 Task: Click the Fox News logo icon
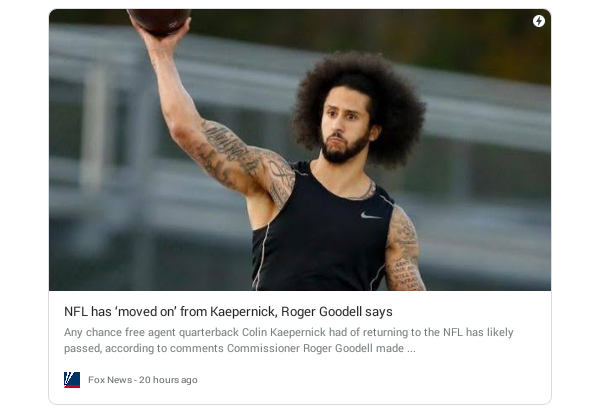click(72, 380)
